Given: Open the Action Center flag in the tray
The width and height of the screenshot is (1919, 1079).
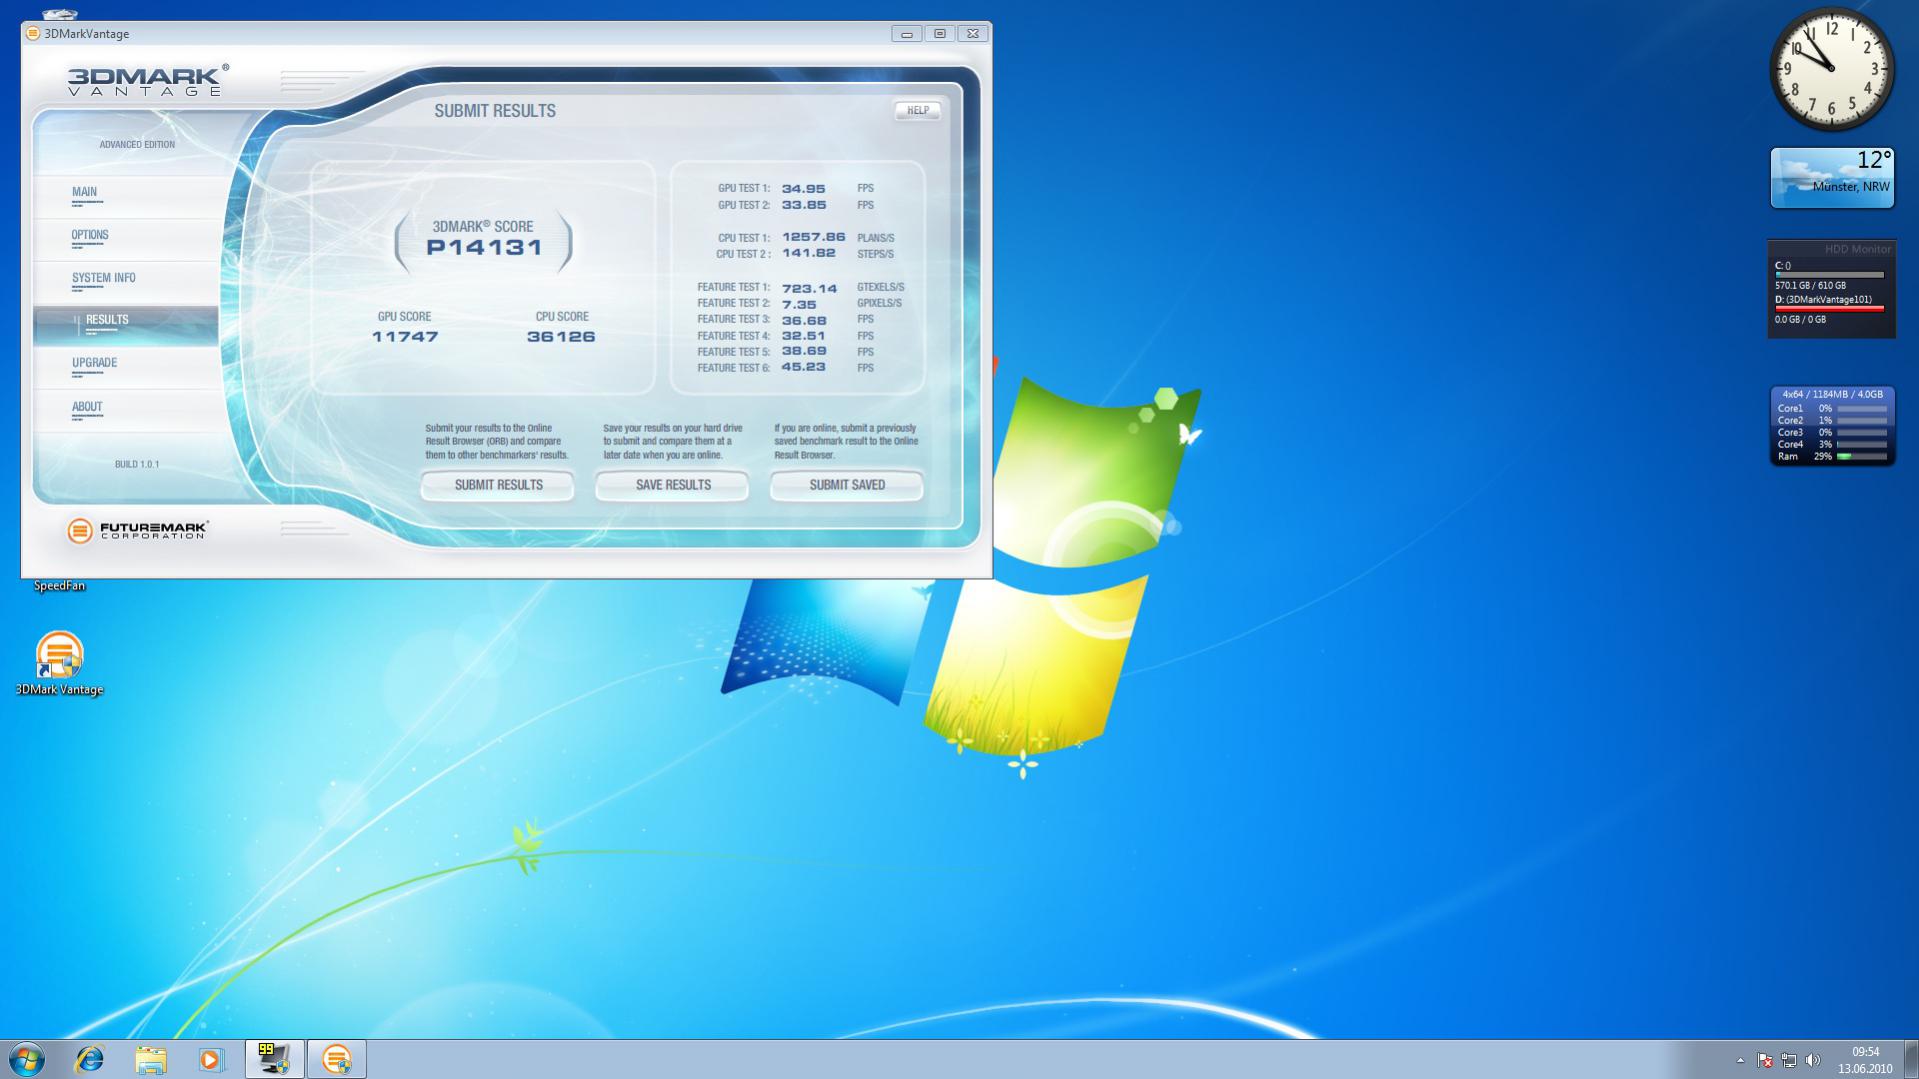Looking at the screenshot, I should pos(1765,1060).
